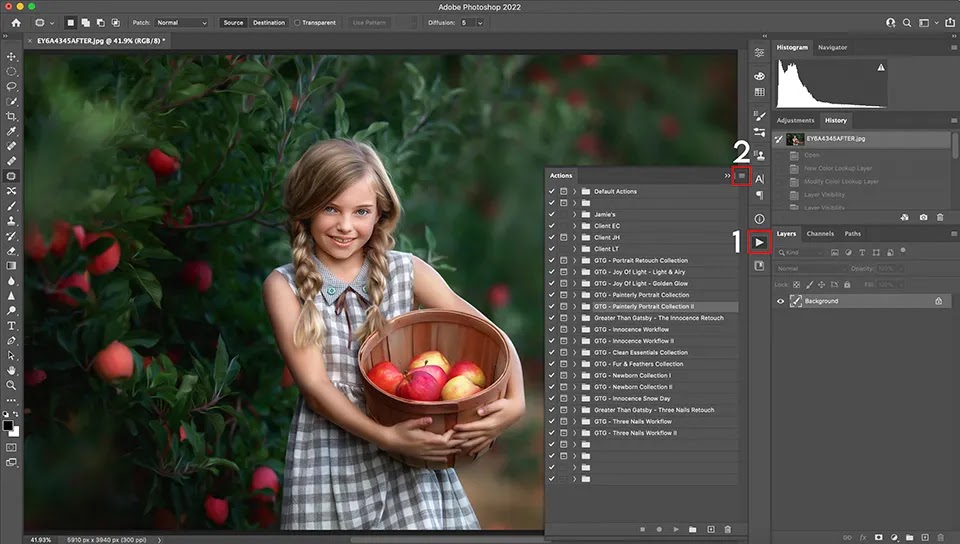Delete current state in History panel
Screen dimensions: 960x544
click(940, 217)
